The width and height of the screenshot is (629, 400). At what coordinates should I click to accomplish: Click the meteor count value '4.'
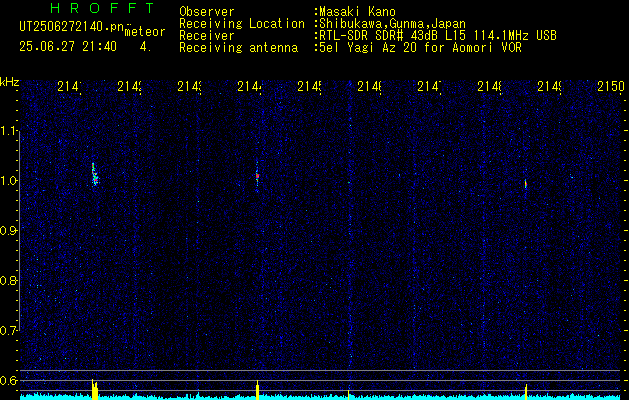click(x=145, y=47)
